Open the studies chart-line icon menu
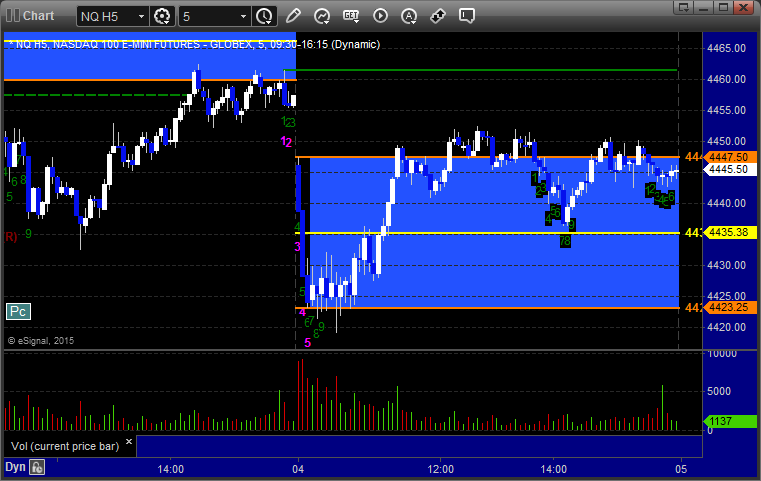The height and width of the screenshot is (481, 761). pos(322,16)
